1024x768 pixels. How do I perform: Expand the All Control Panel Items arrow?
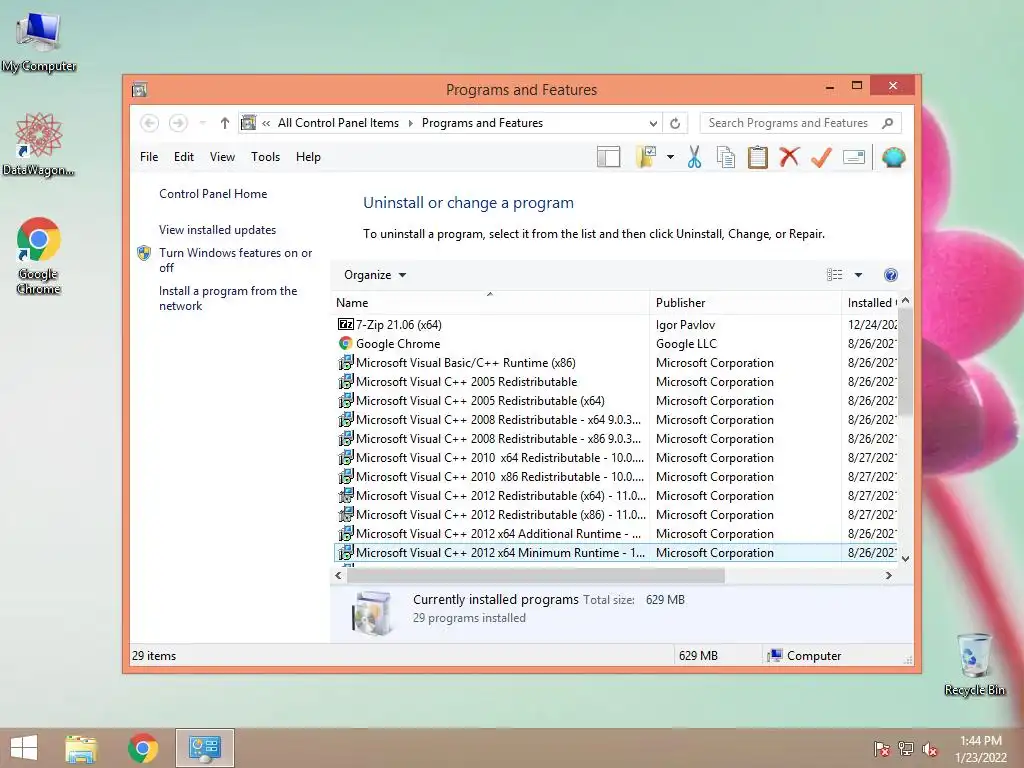click(411, 123)
